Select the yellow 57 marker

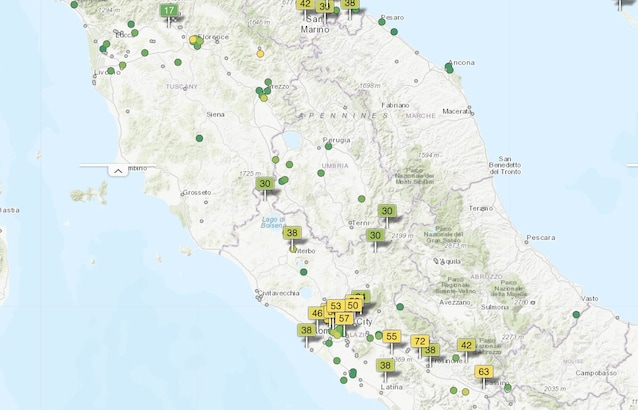tap(344, 318)
